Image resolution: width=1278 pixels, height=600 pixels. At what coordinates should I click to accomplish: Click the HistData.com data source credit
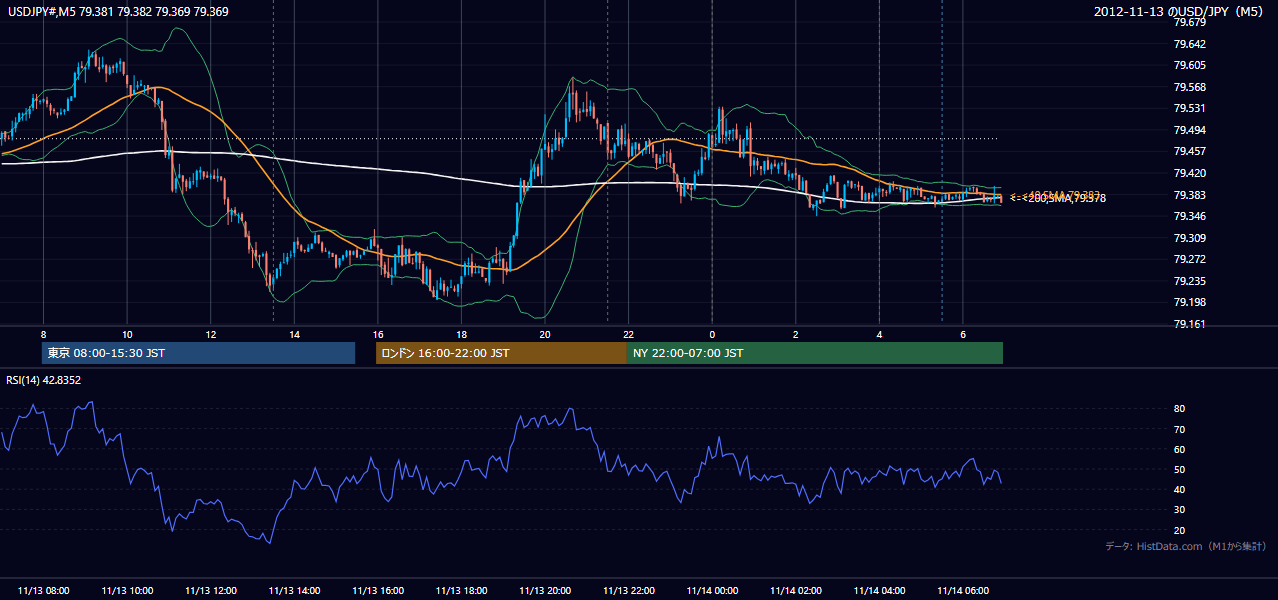click(x=1186, y=546)
